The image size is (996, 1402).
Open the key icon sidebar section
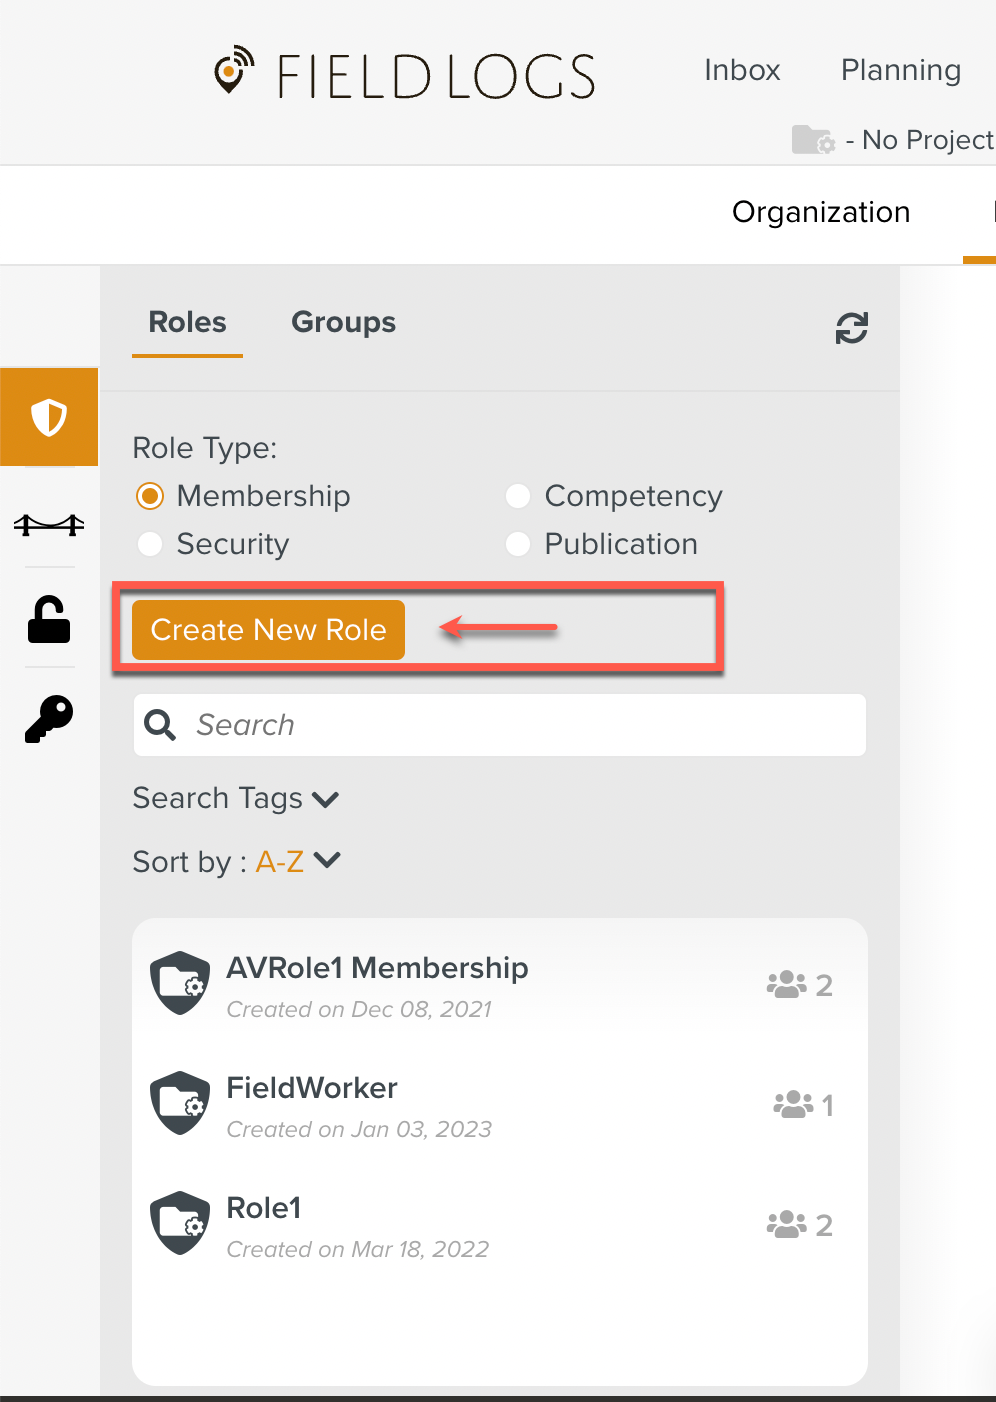[49, 719]
